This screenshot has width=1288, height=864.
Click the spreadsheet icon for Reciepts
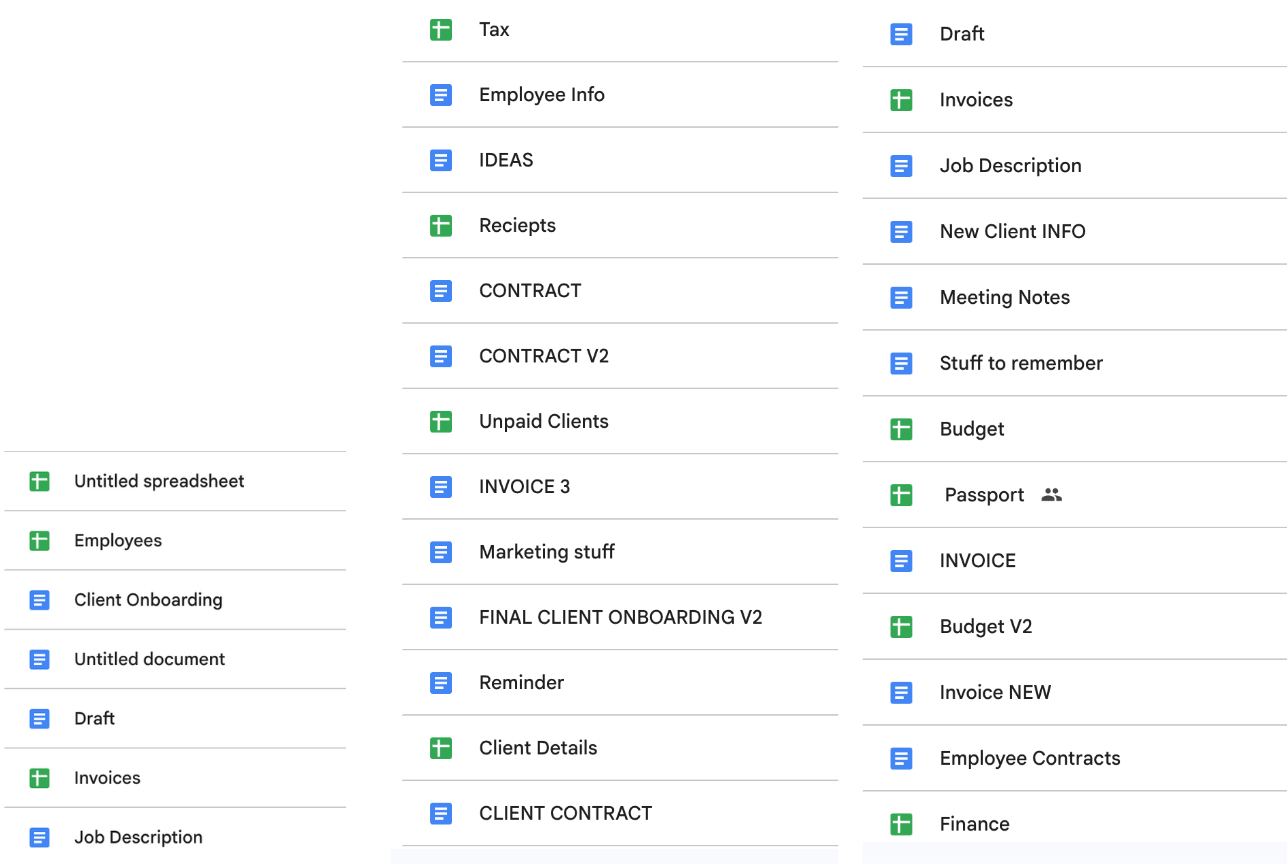coord(441,226)
